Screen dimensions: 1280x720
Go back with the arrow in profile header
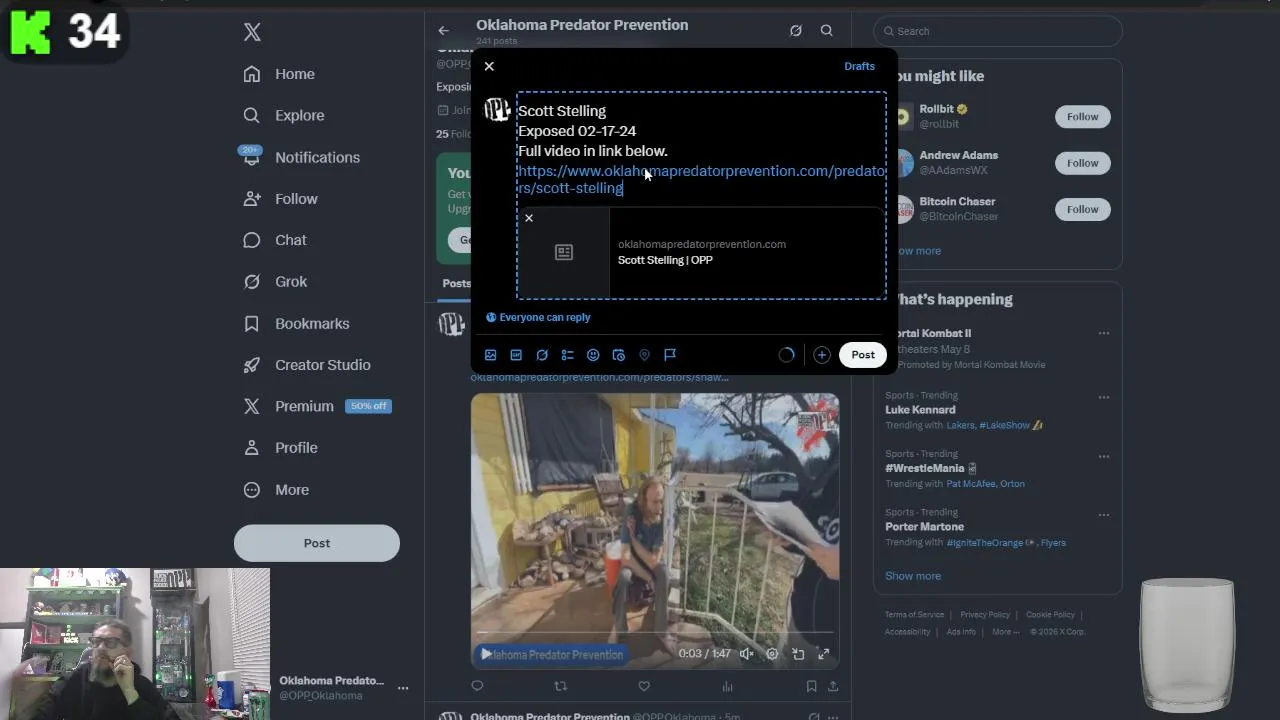click(x=444, y=31)
